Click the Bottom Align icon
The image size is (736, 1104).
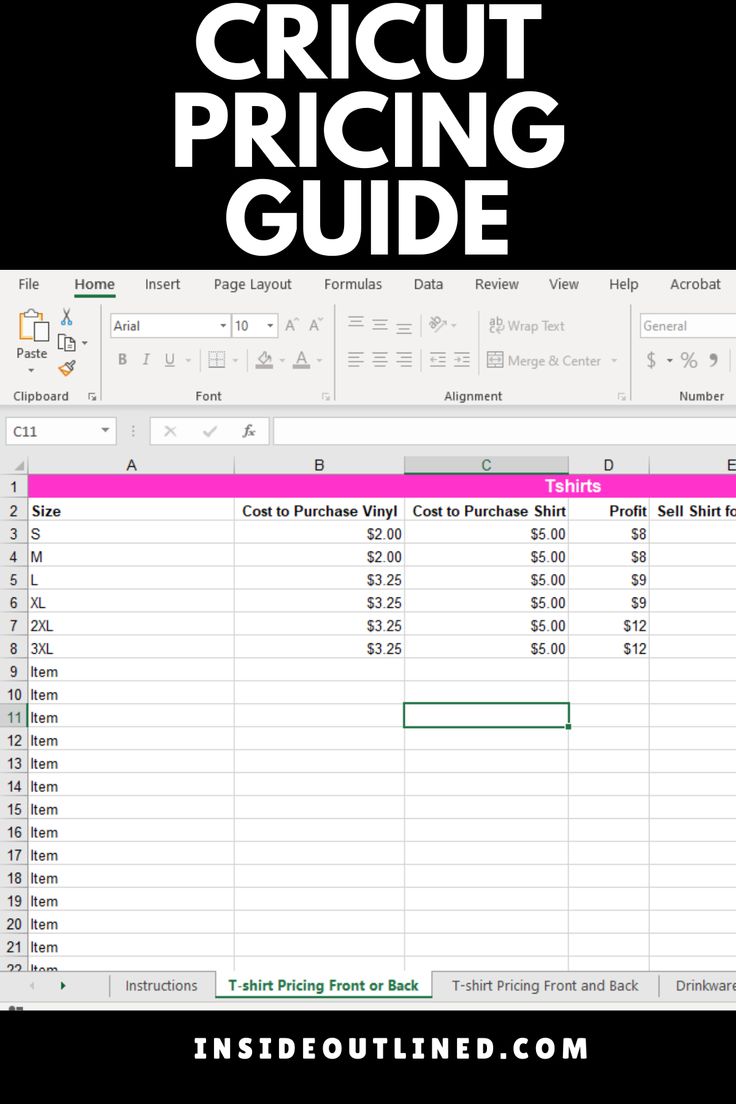pos(404,327)
